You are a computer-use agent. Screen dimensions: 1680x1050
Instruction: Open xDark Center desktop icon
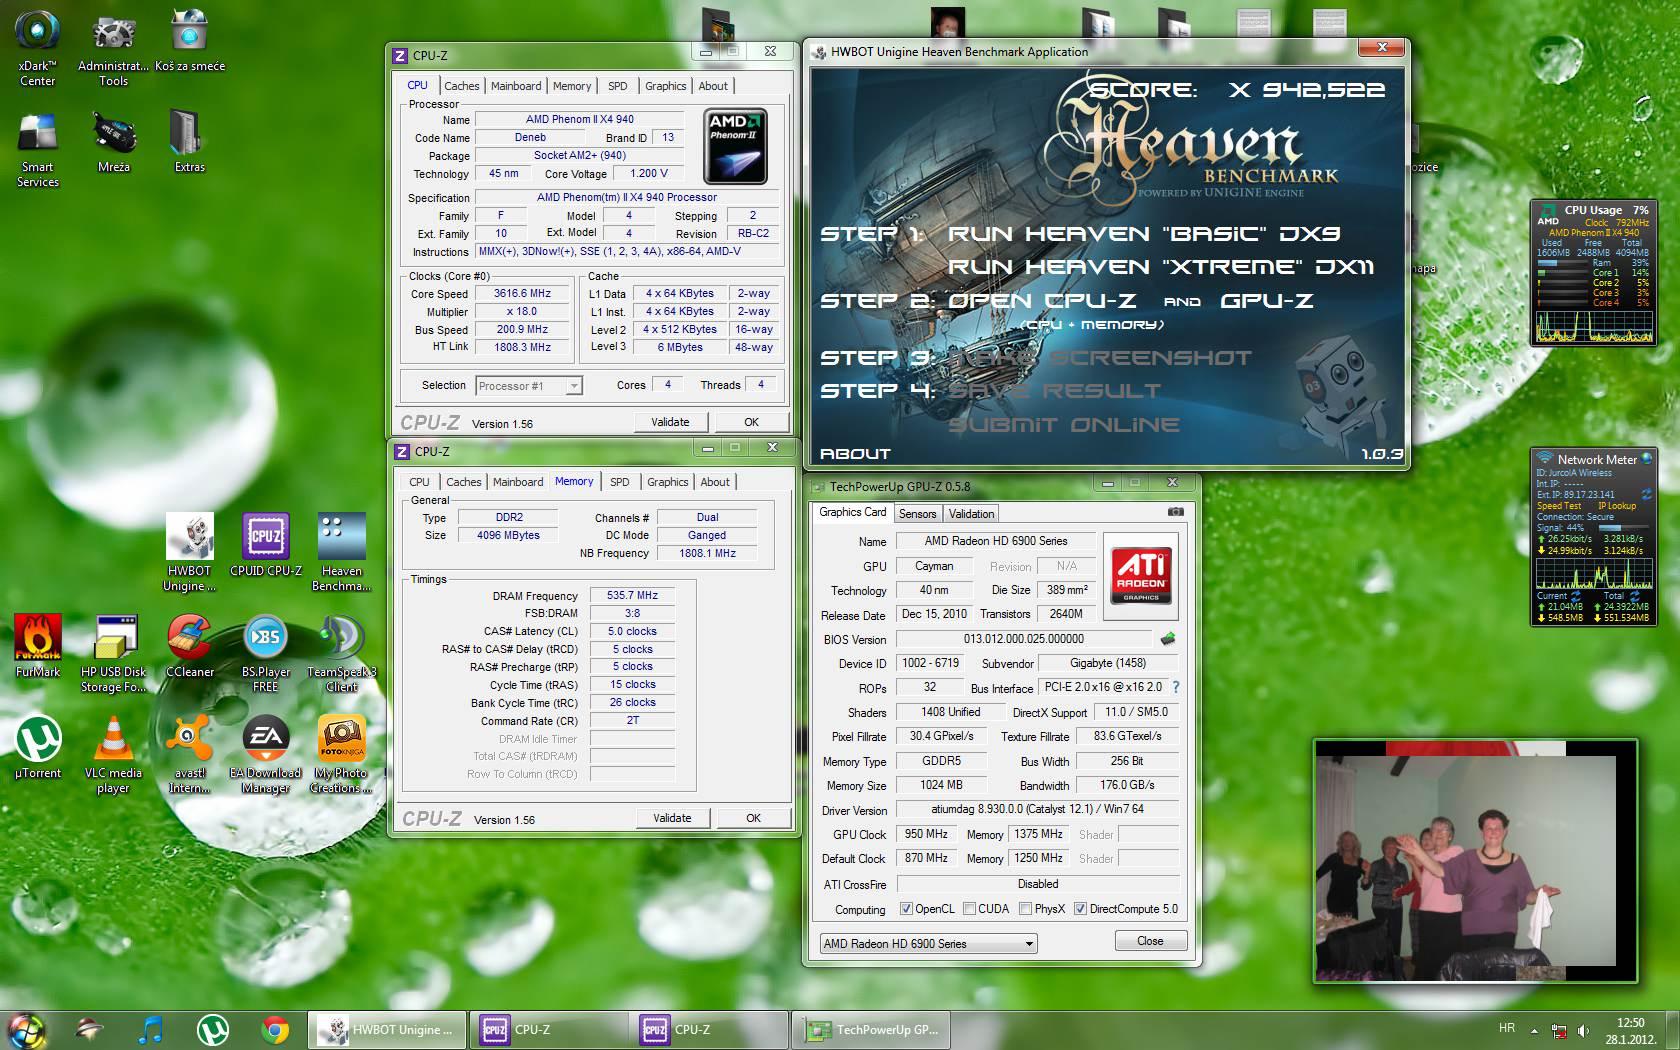click(38, 47)
